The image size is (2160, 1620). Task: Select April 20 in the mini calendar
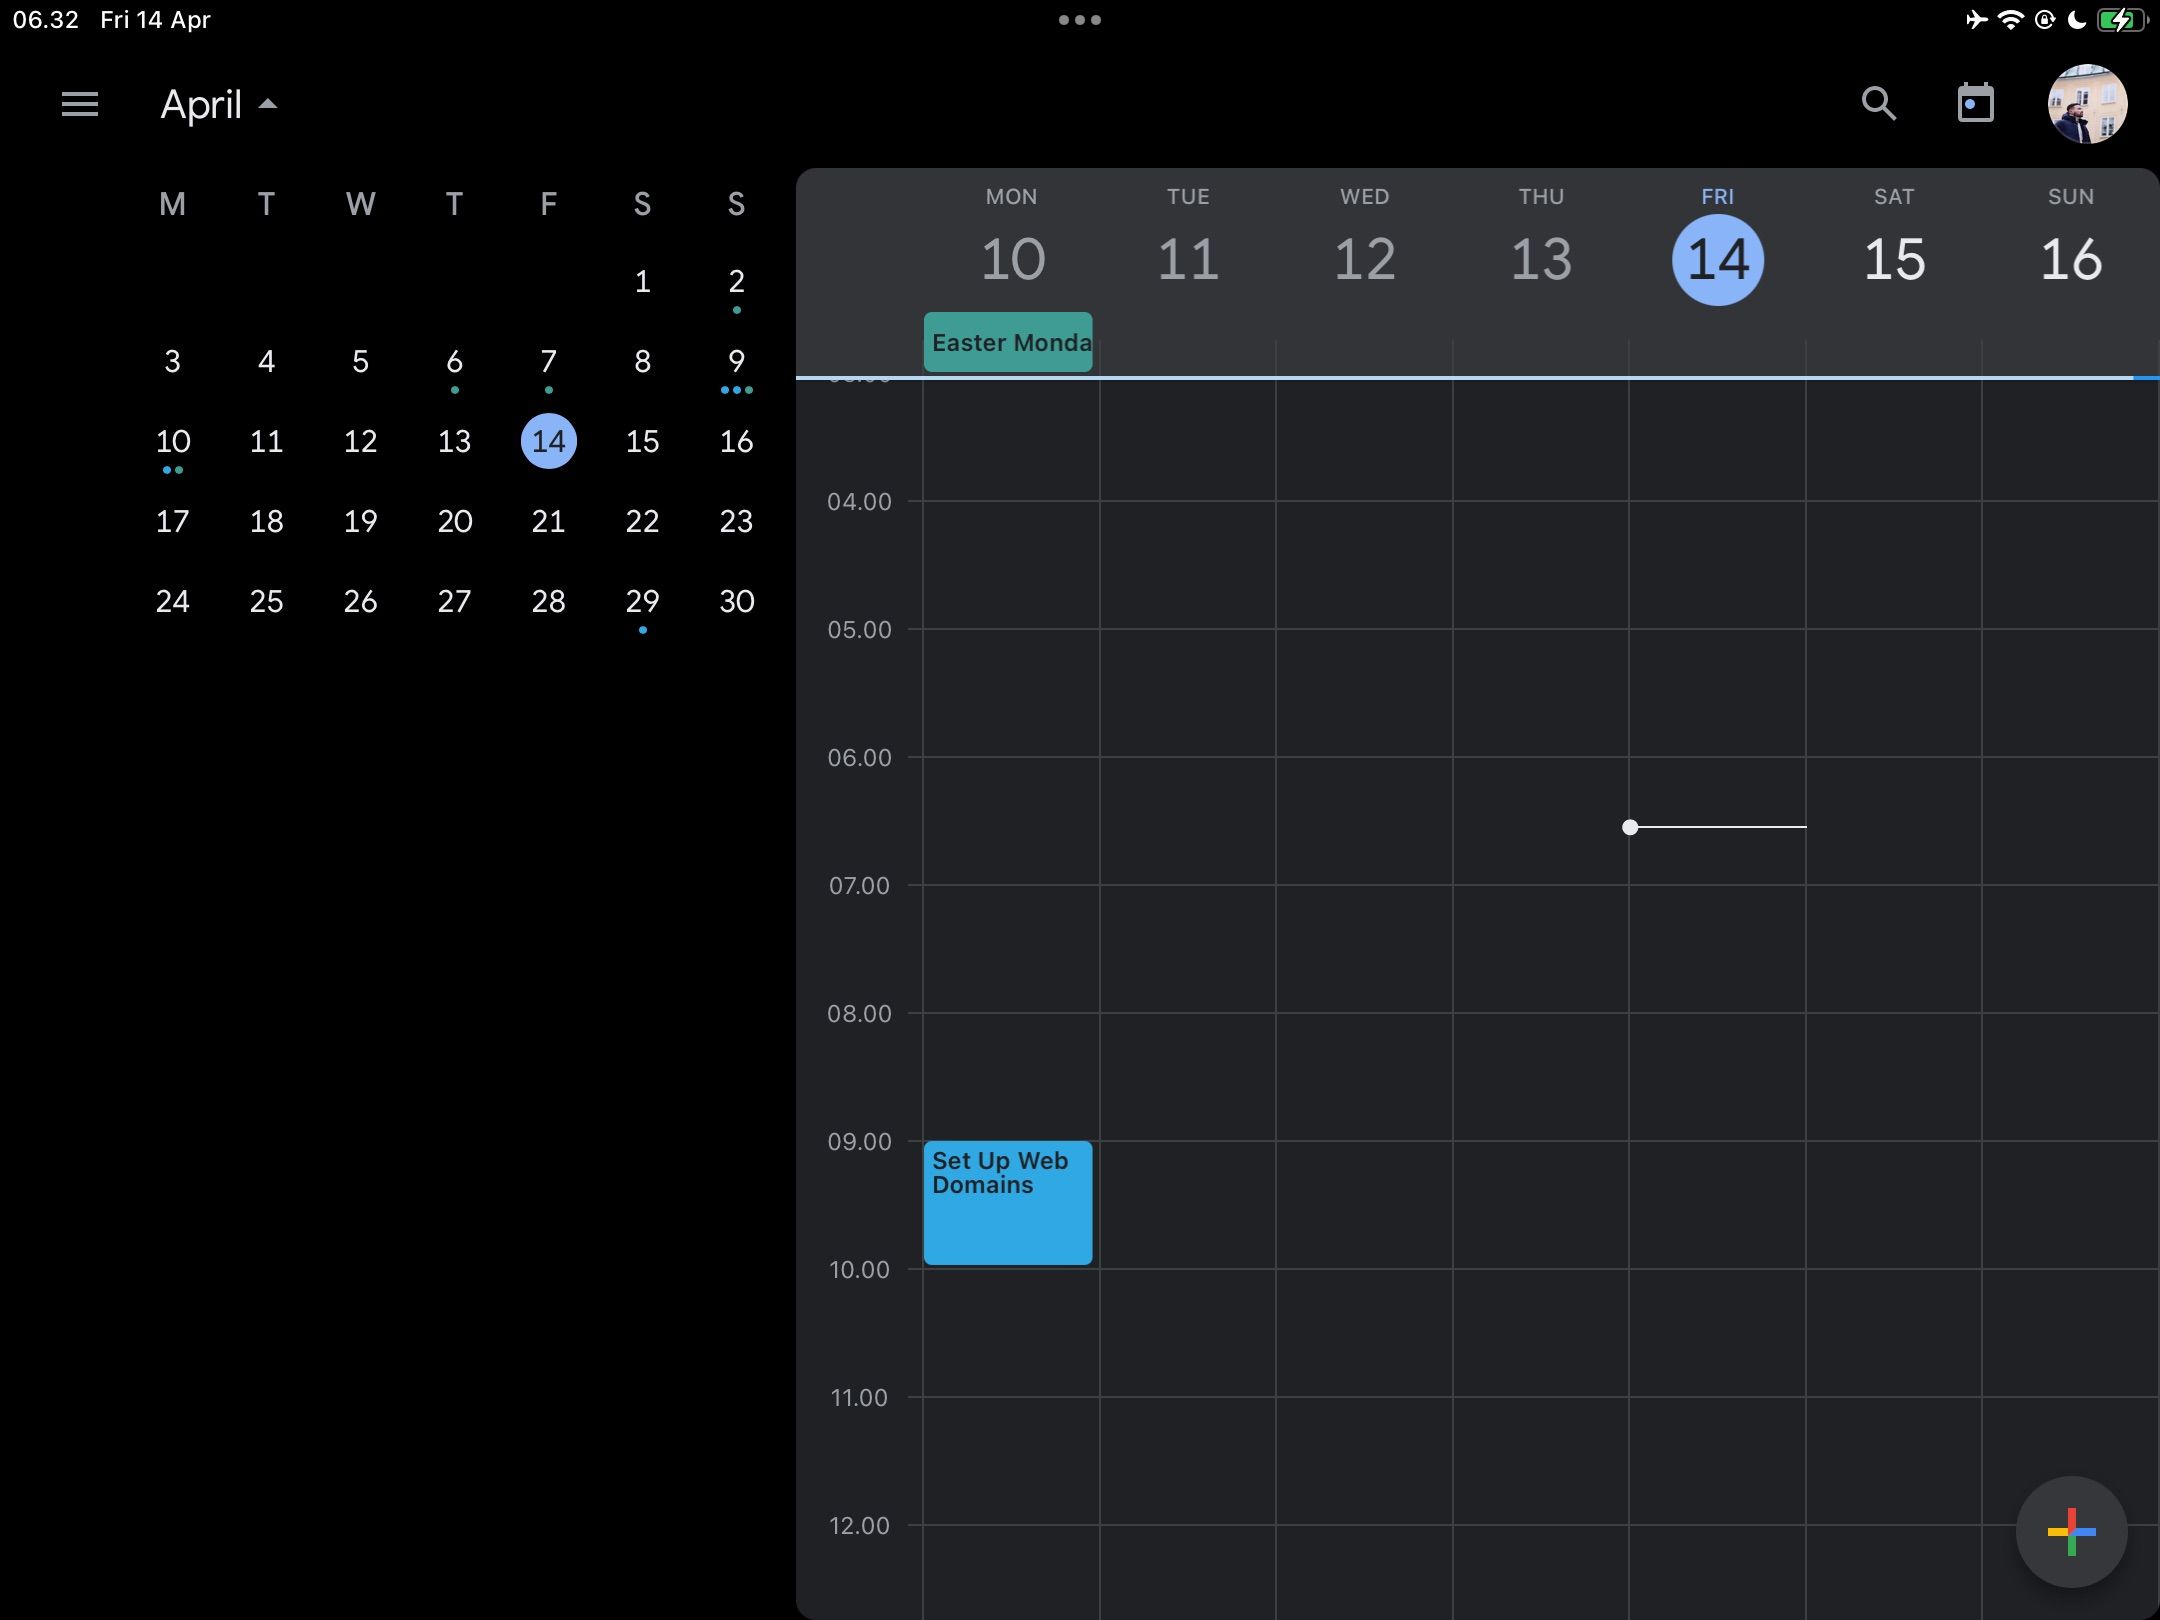click(455, 521)
